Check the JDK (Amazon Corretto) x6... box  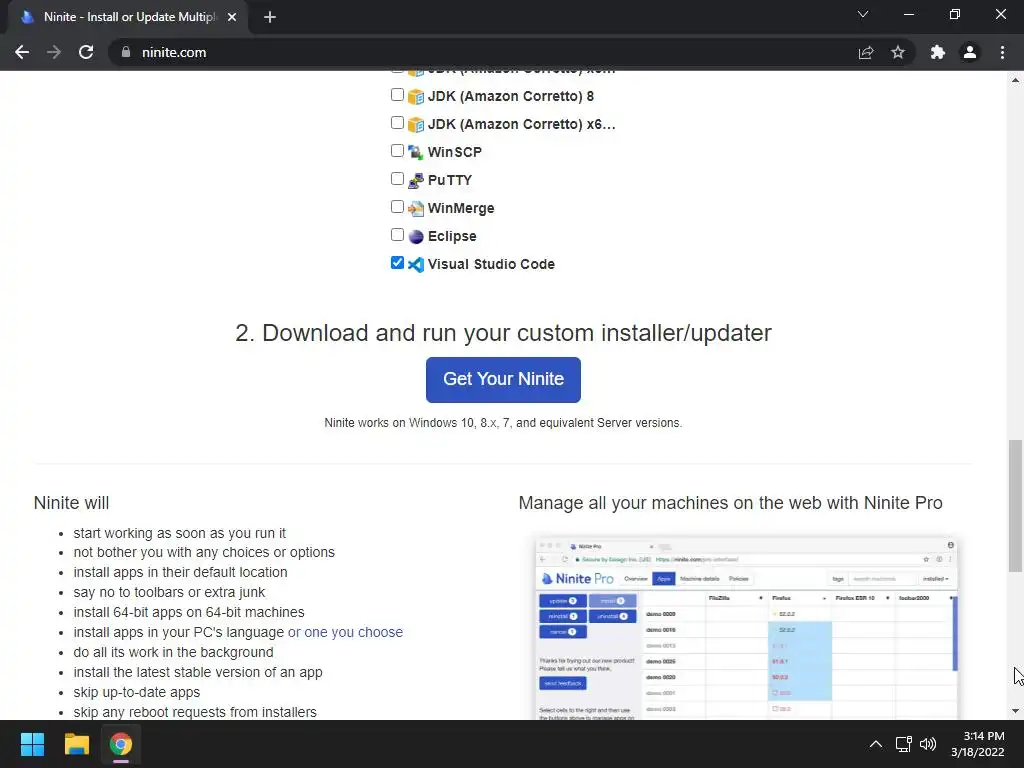(x=397, y=123)
